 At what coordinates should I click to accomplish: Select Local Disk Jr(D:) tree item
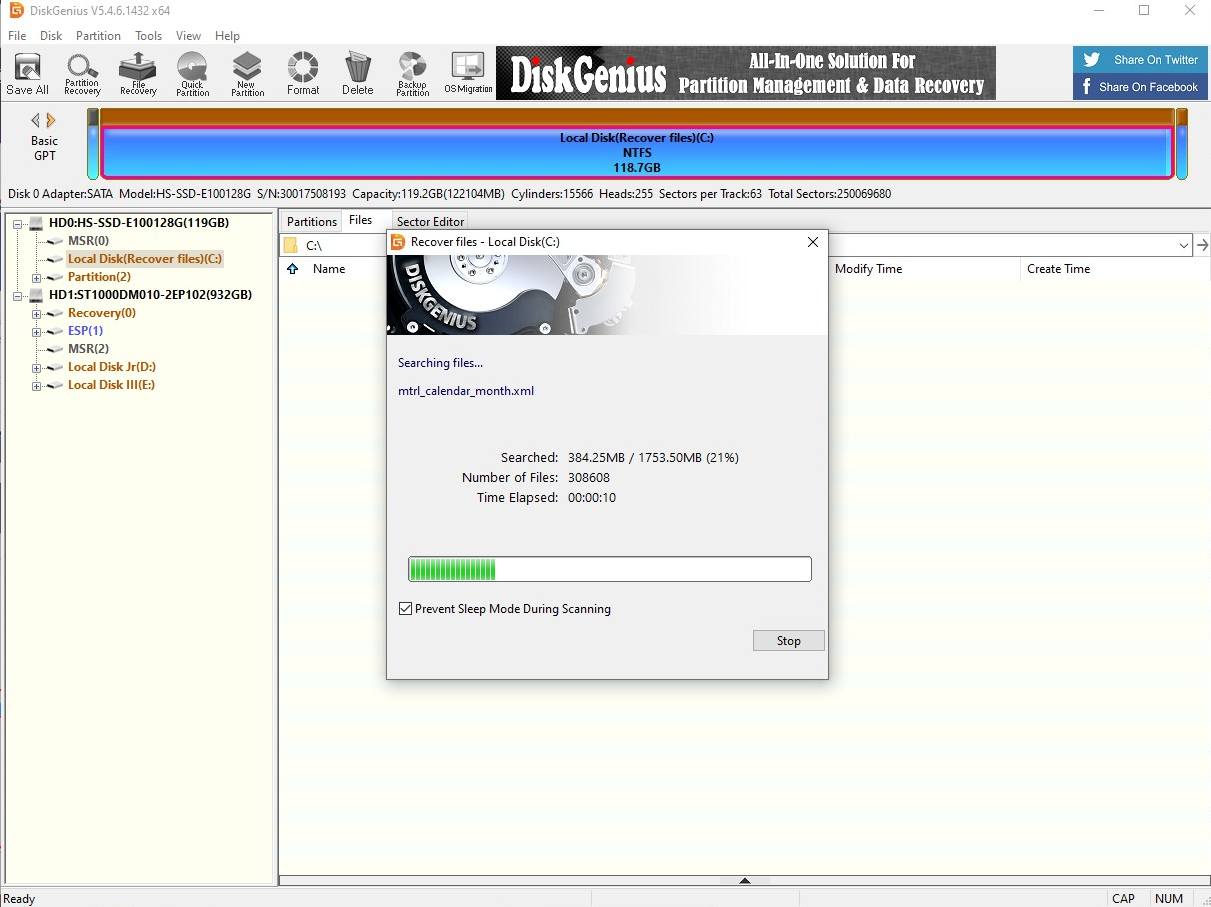pos(112,367)
